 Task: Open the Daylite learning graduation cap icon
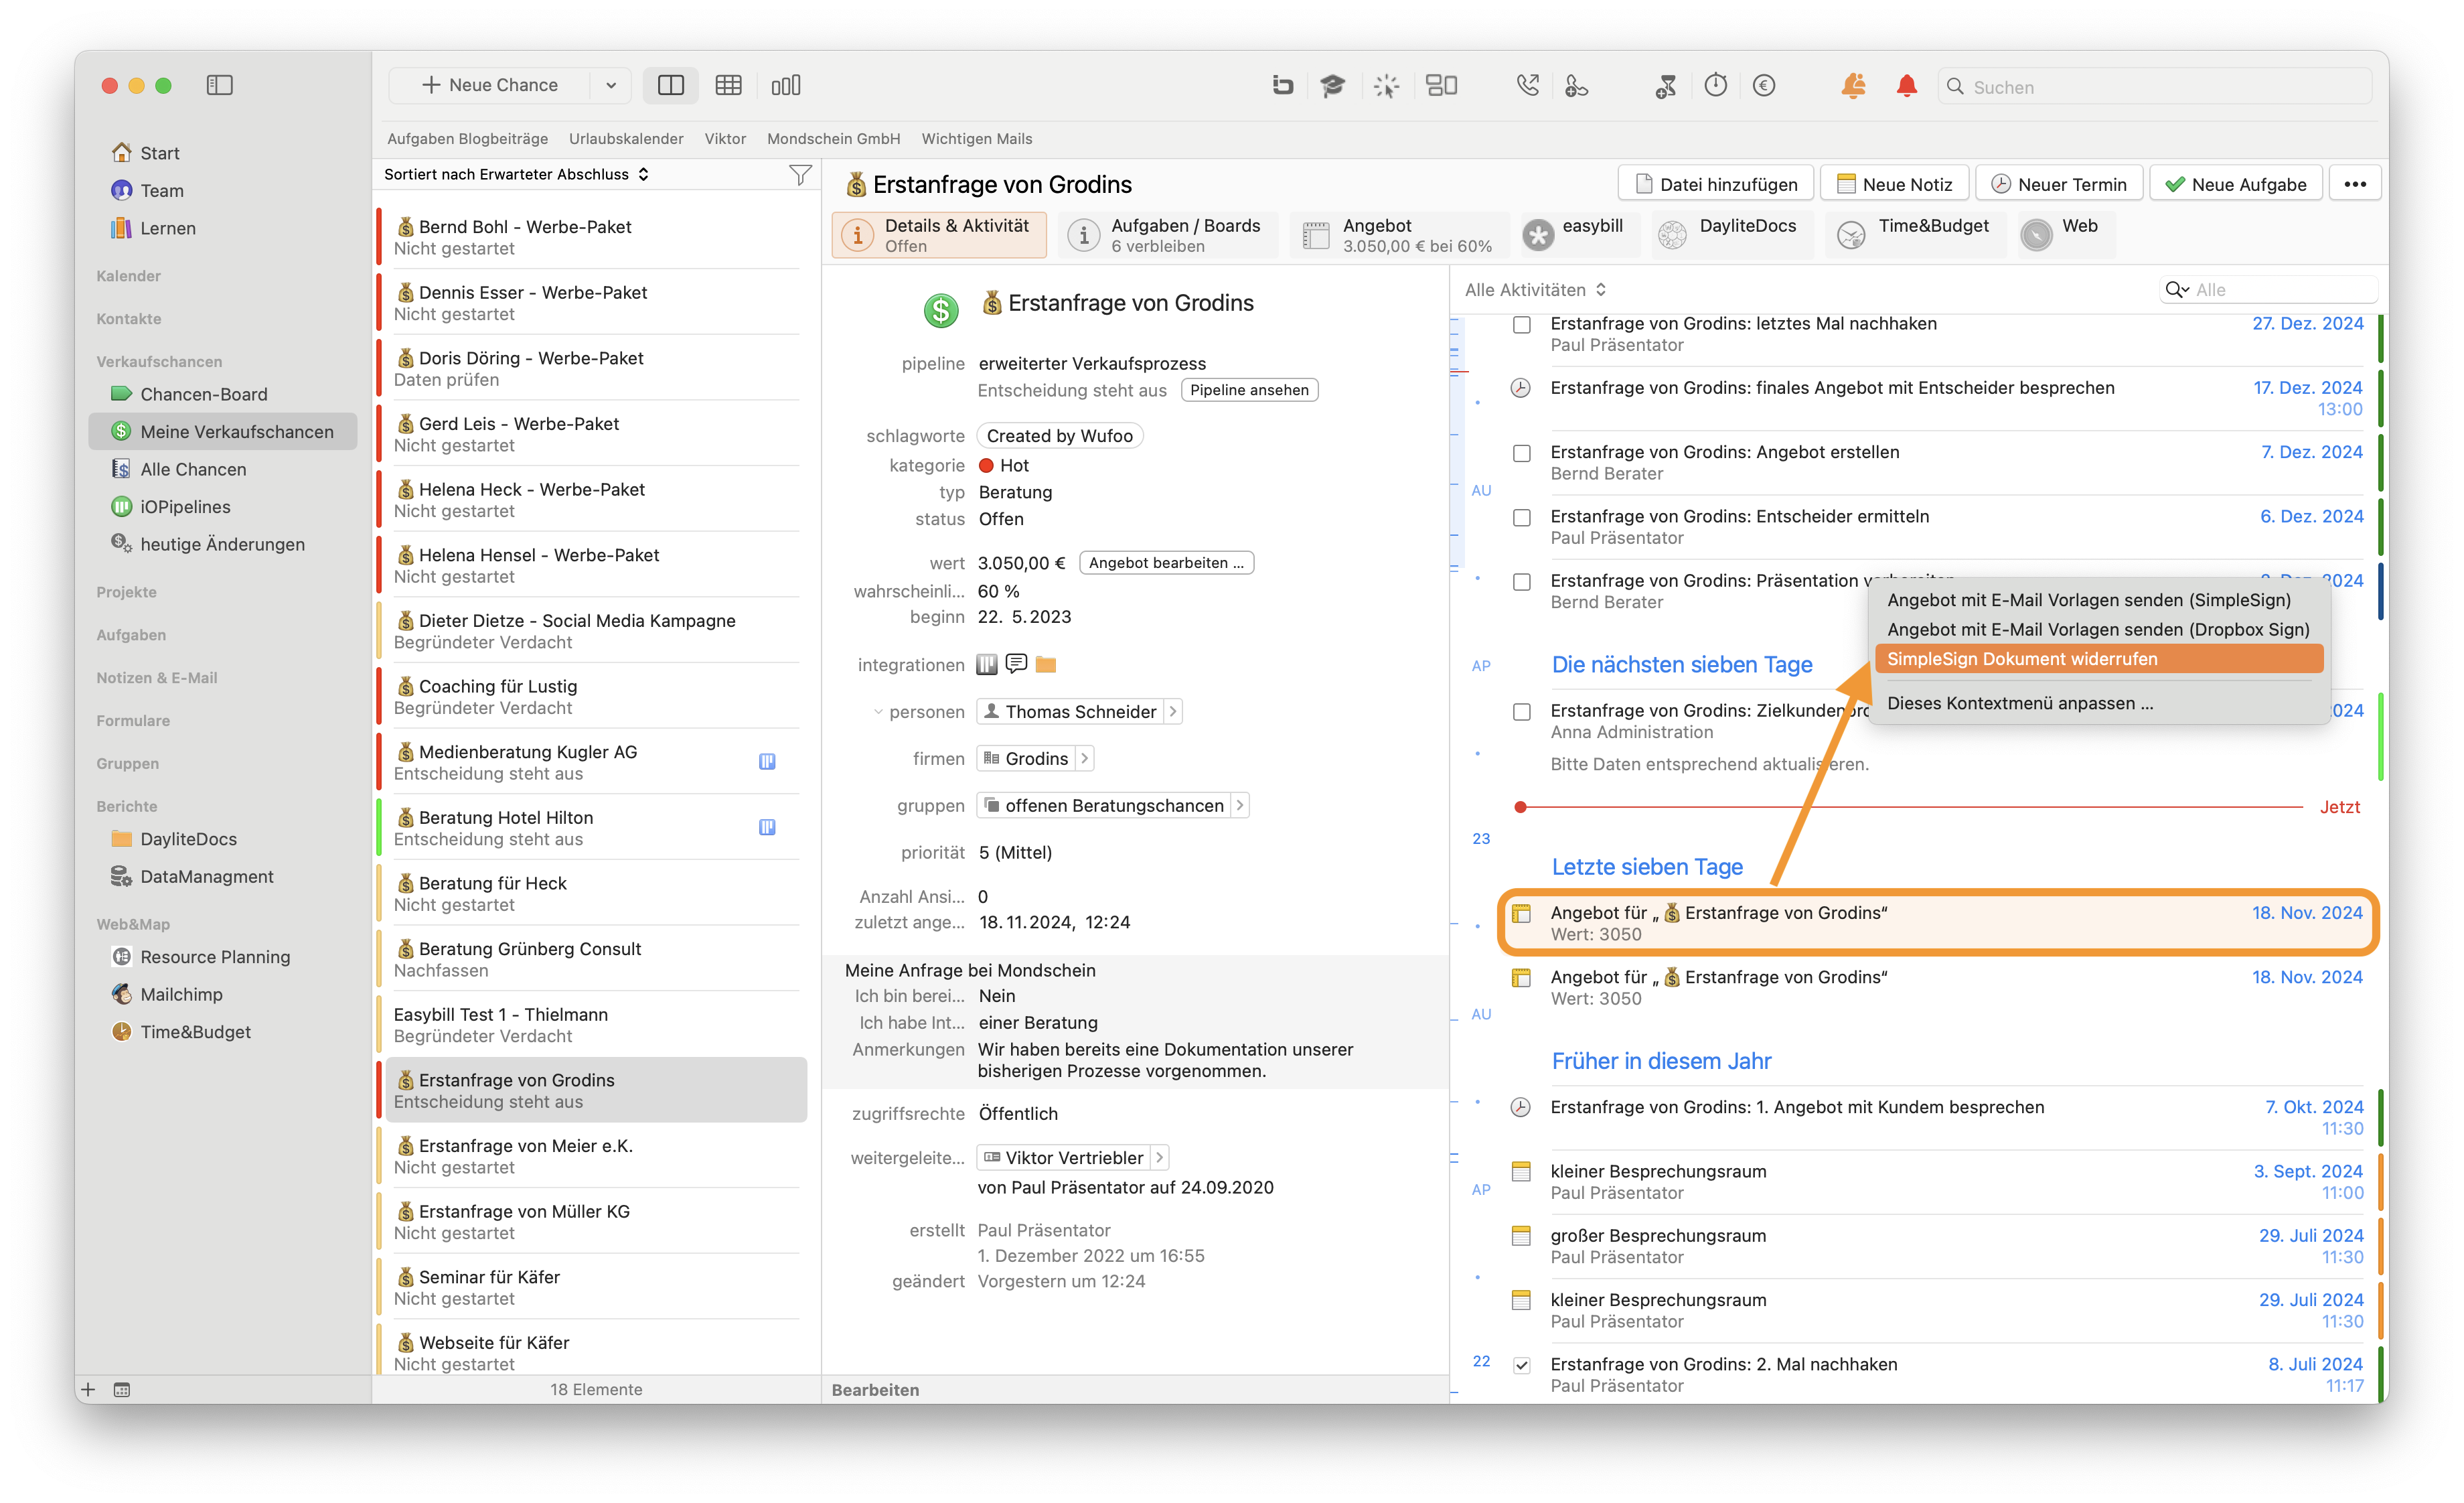[1332, 86]
